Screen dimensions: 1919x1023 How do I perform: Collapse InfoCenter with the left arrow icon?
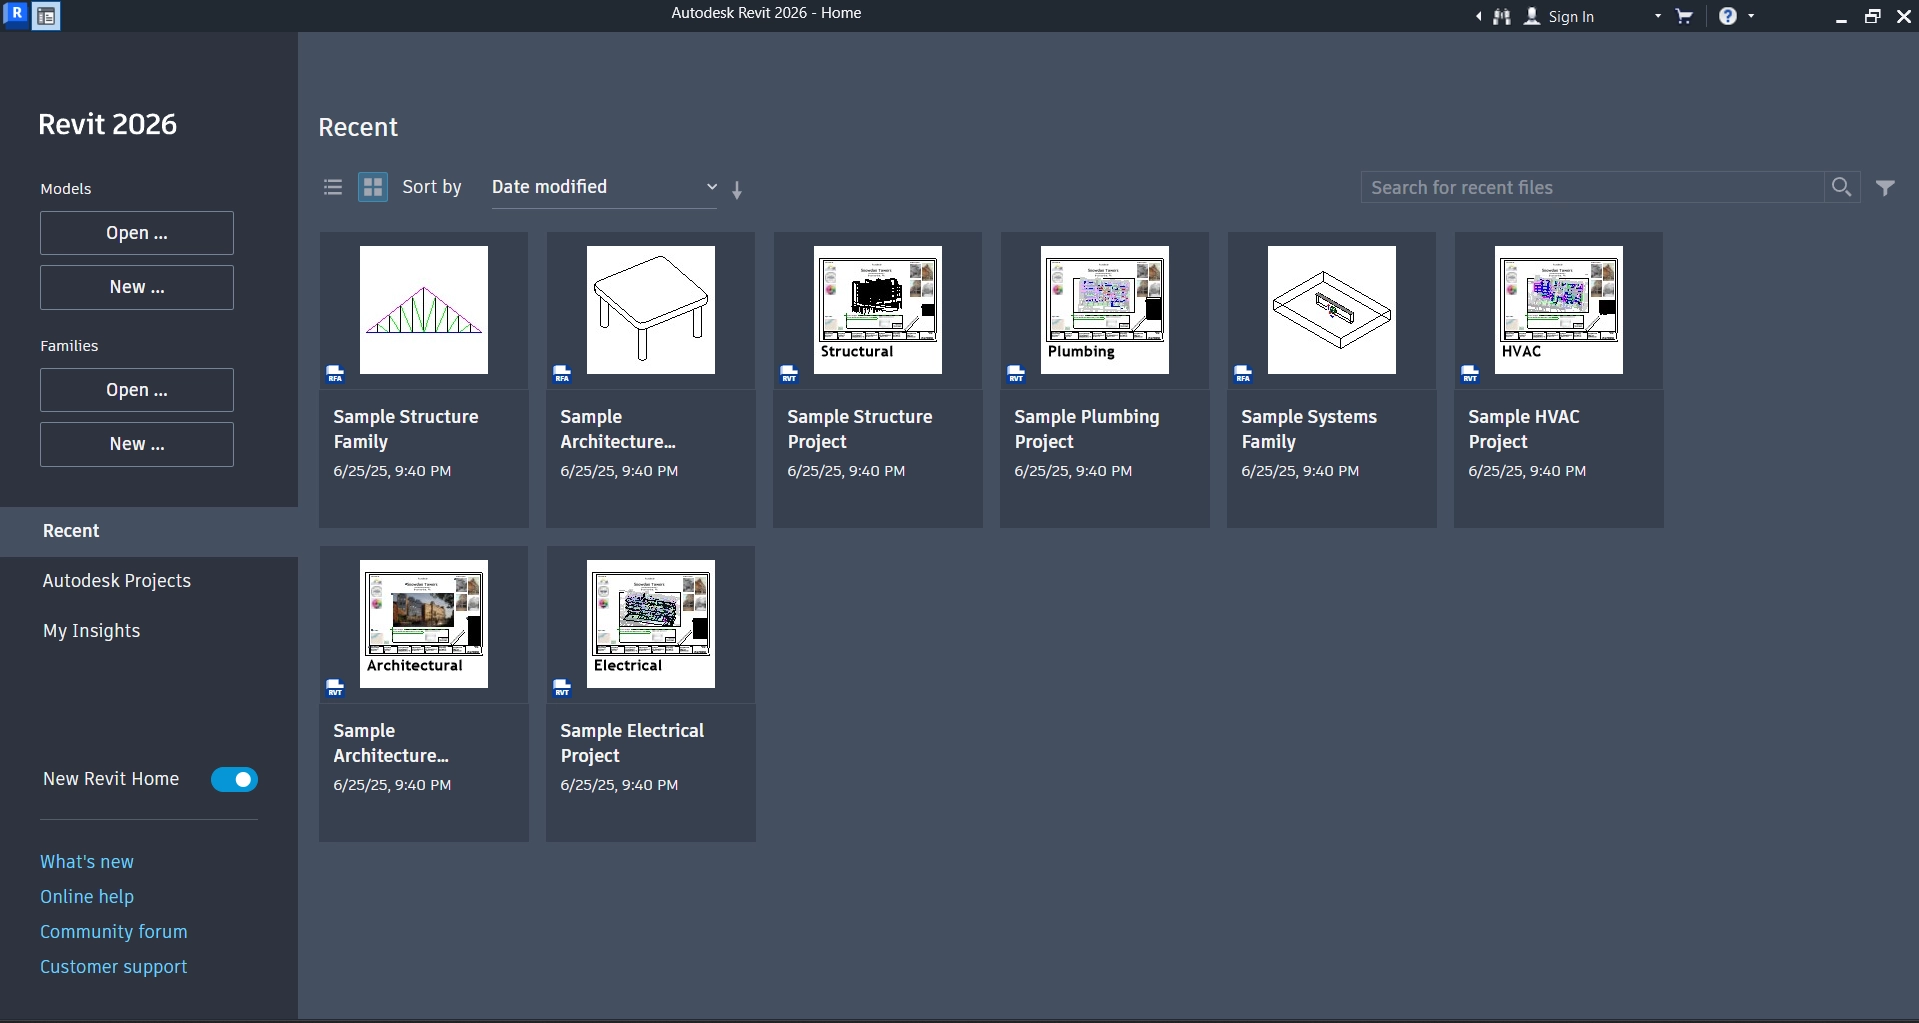point(1478,17)
